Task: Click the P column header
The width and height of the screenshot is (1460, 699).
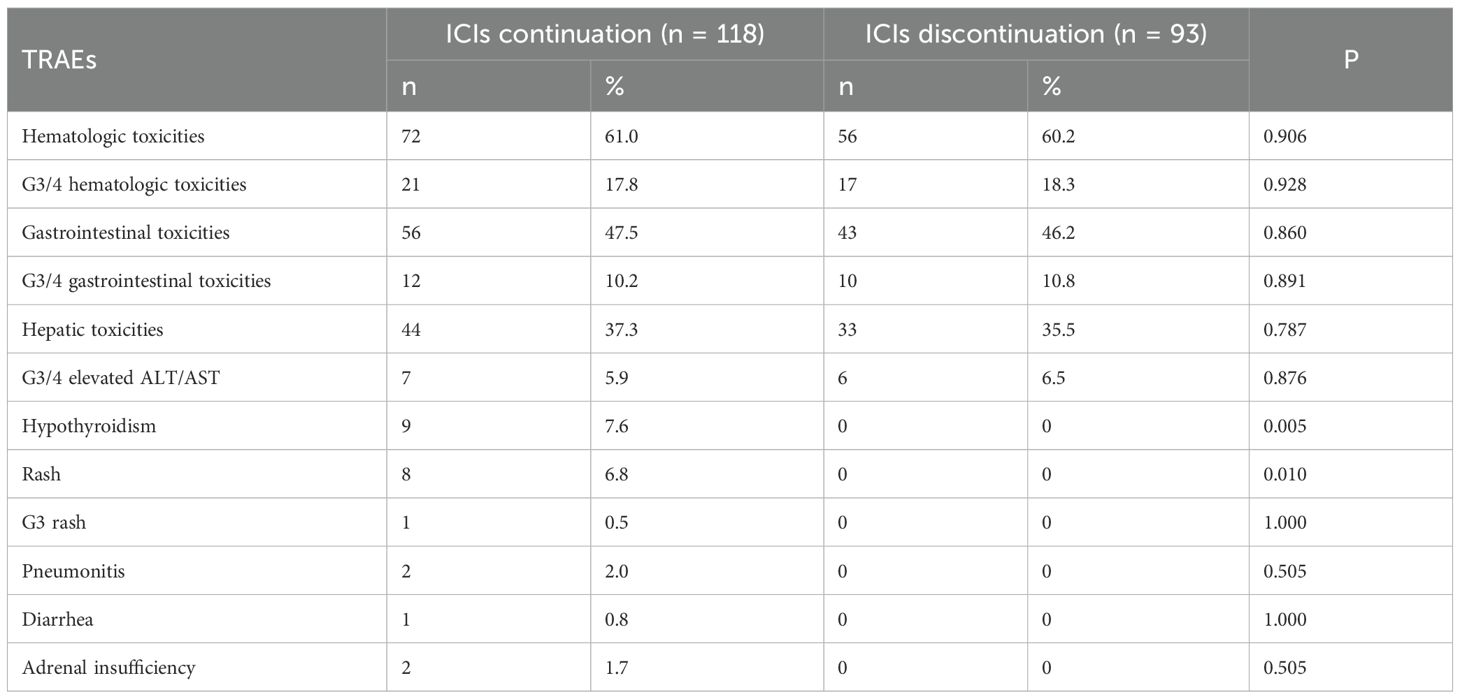Action: coord(1350,61)
